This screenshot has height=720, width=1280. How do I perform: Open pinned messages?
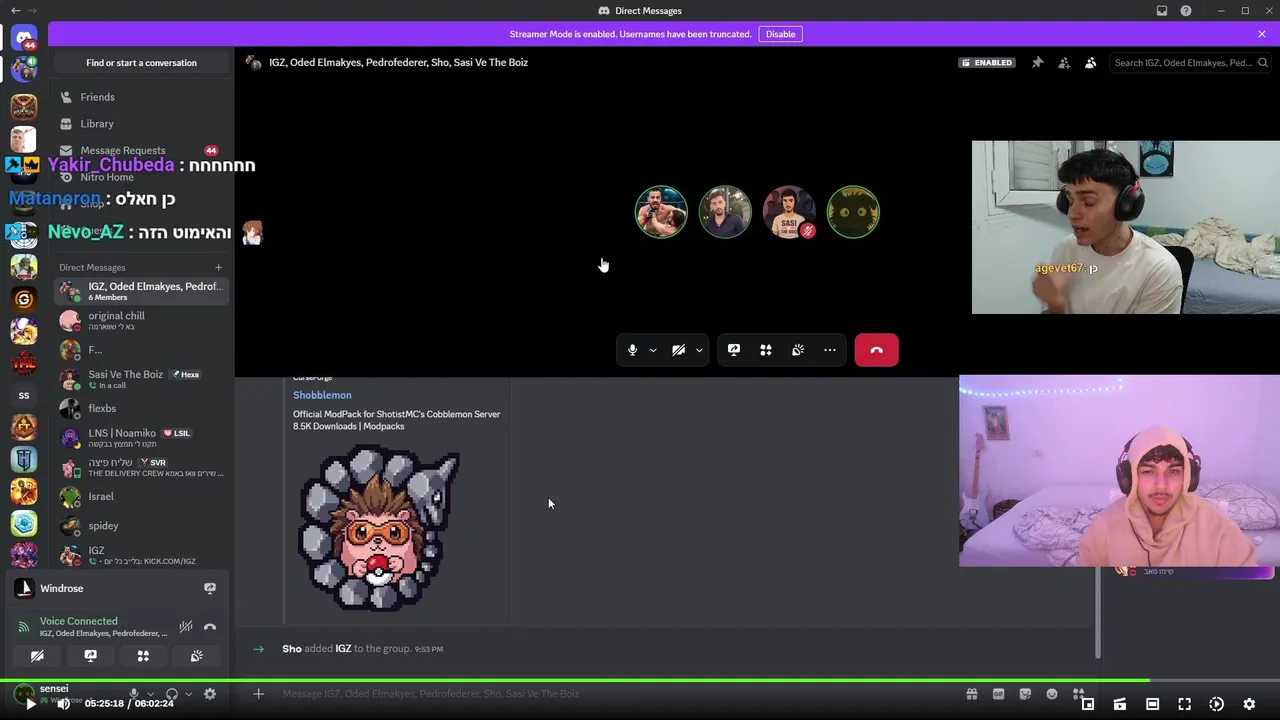(x=1037, y=62)
